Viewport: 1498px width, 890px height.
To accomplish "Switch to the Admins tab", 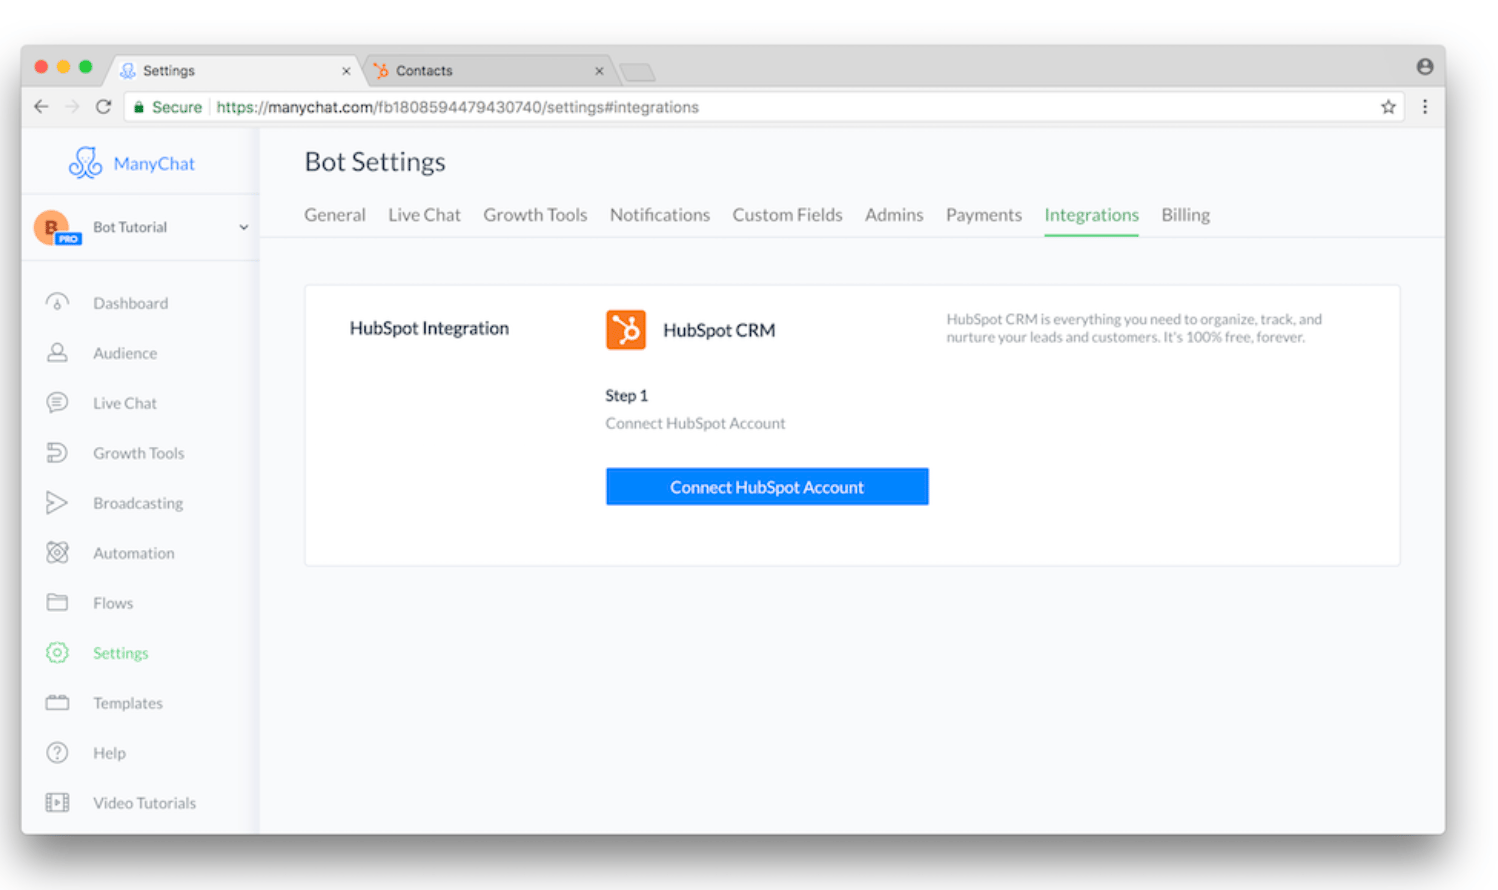I will click(x=894, y=215).
